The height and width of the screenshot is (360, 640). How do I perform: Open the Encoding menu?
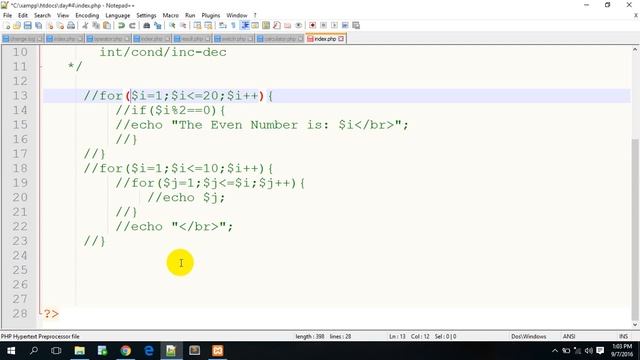click(x=87, y=15)
